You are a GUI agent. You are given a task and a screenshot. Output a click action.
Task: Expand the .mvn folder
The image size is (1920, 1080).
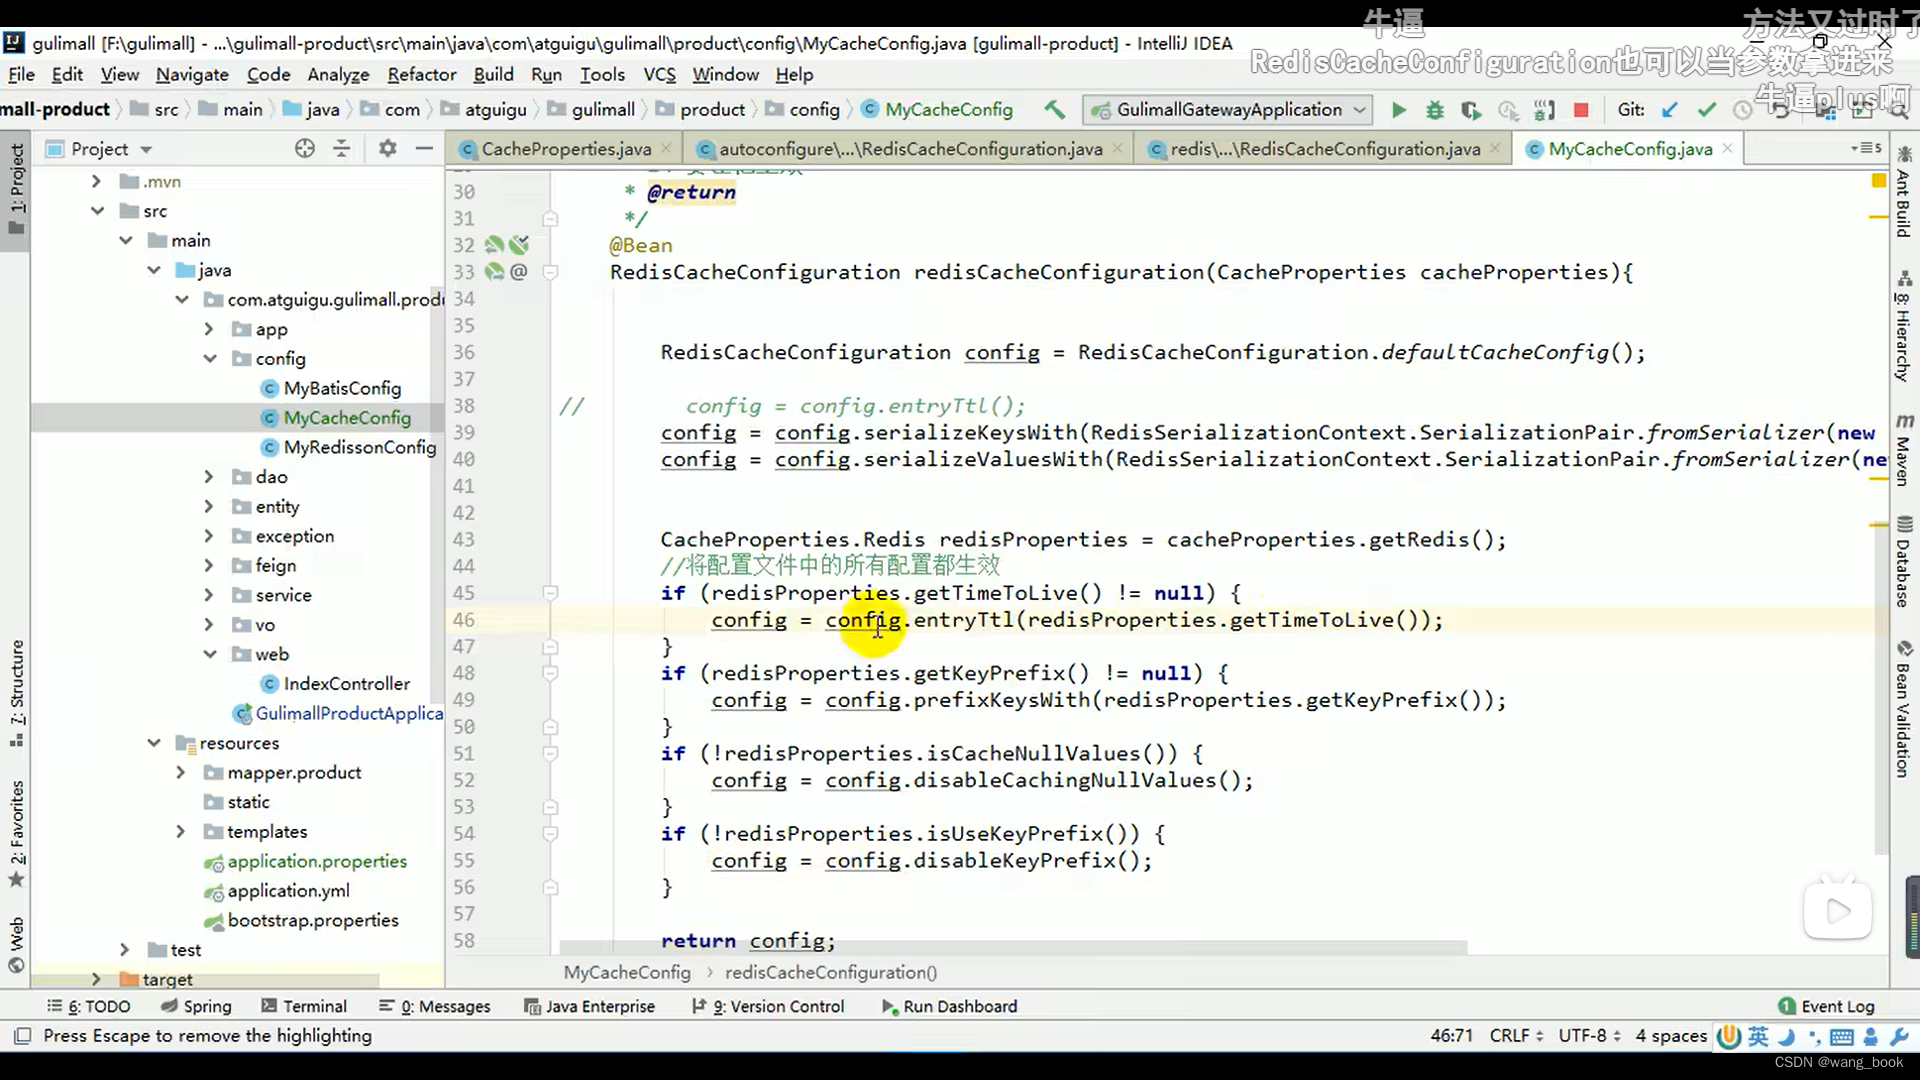point(96,182)
